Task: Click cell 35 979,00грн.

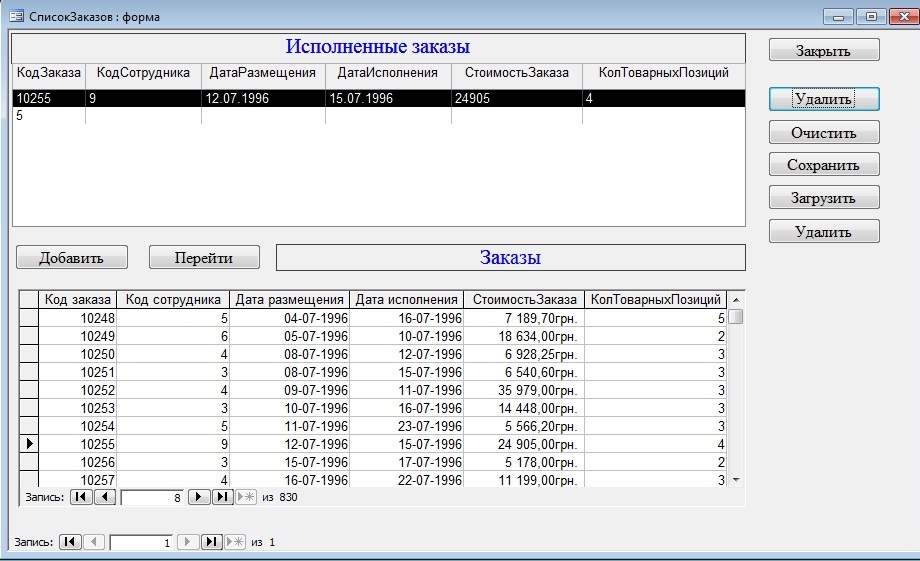Action: [525, 390]
